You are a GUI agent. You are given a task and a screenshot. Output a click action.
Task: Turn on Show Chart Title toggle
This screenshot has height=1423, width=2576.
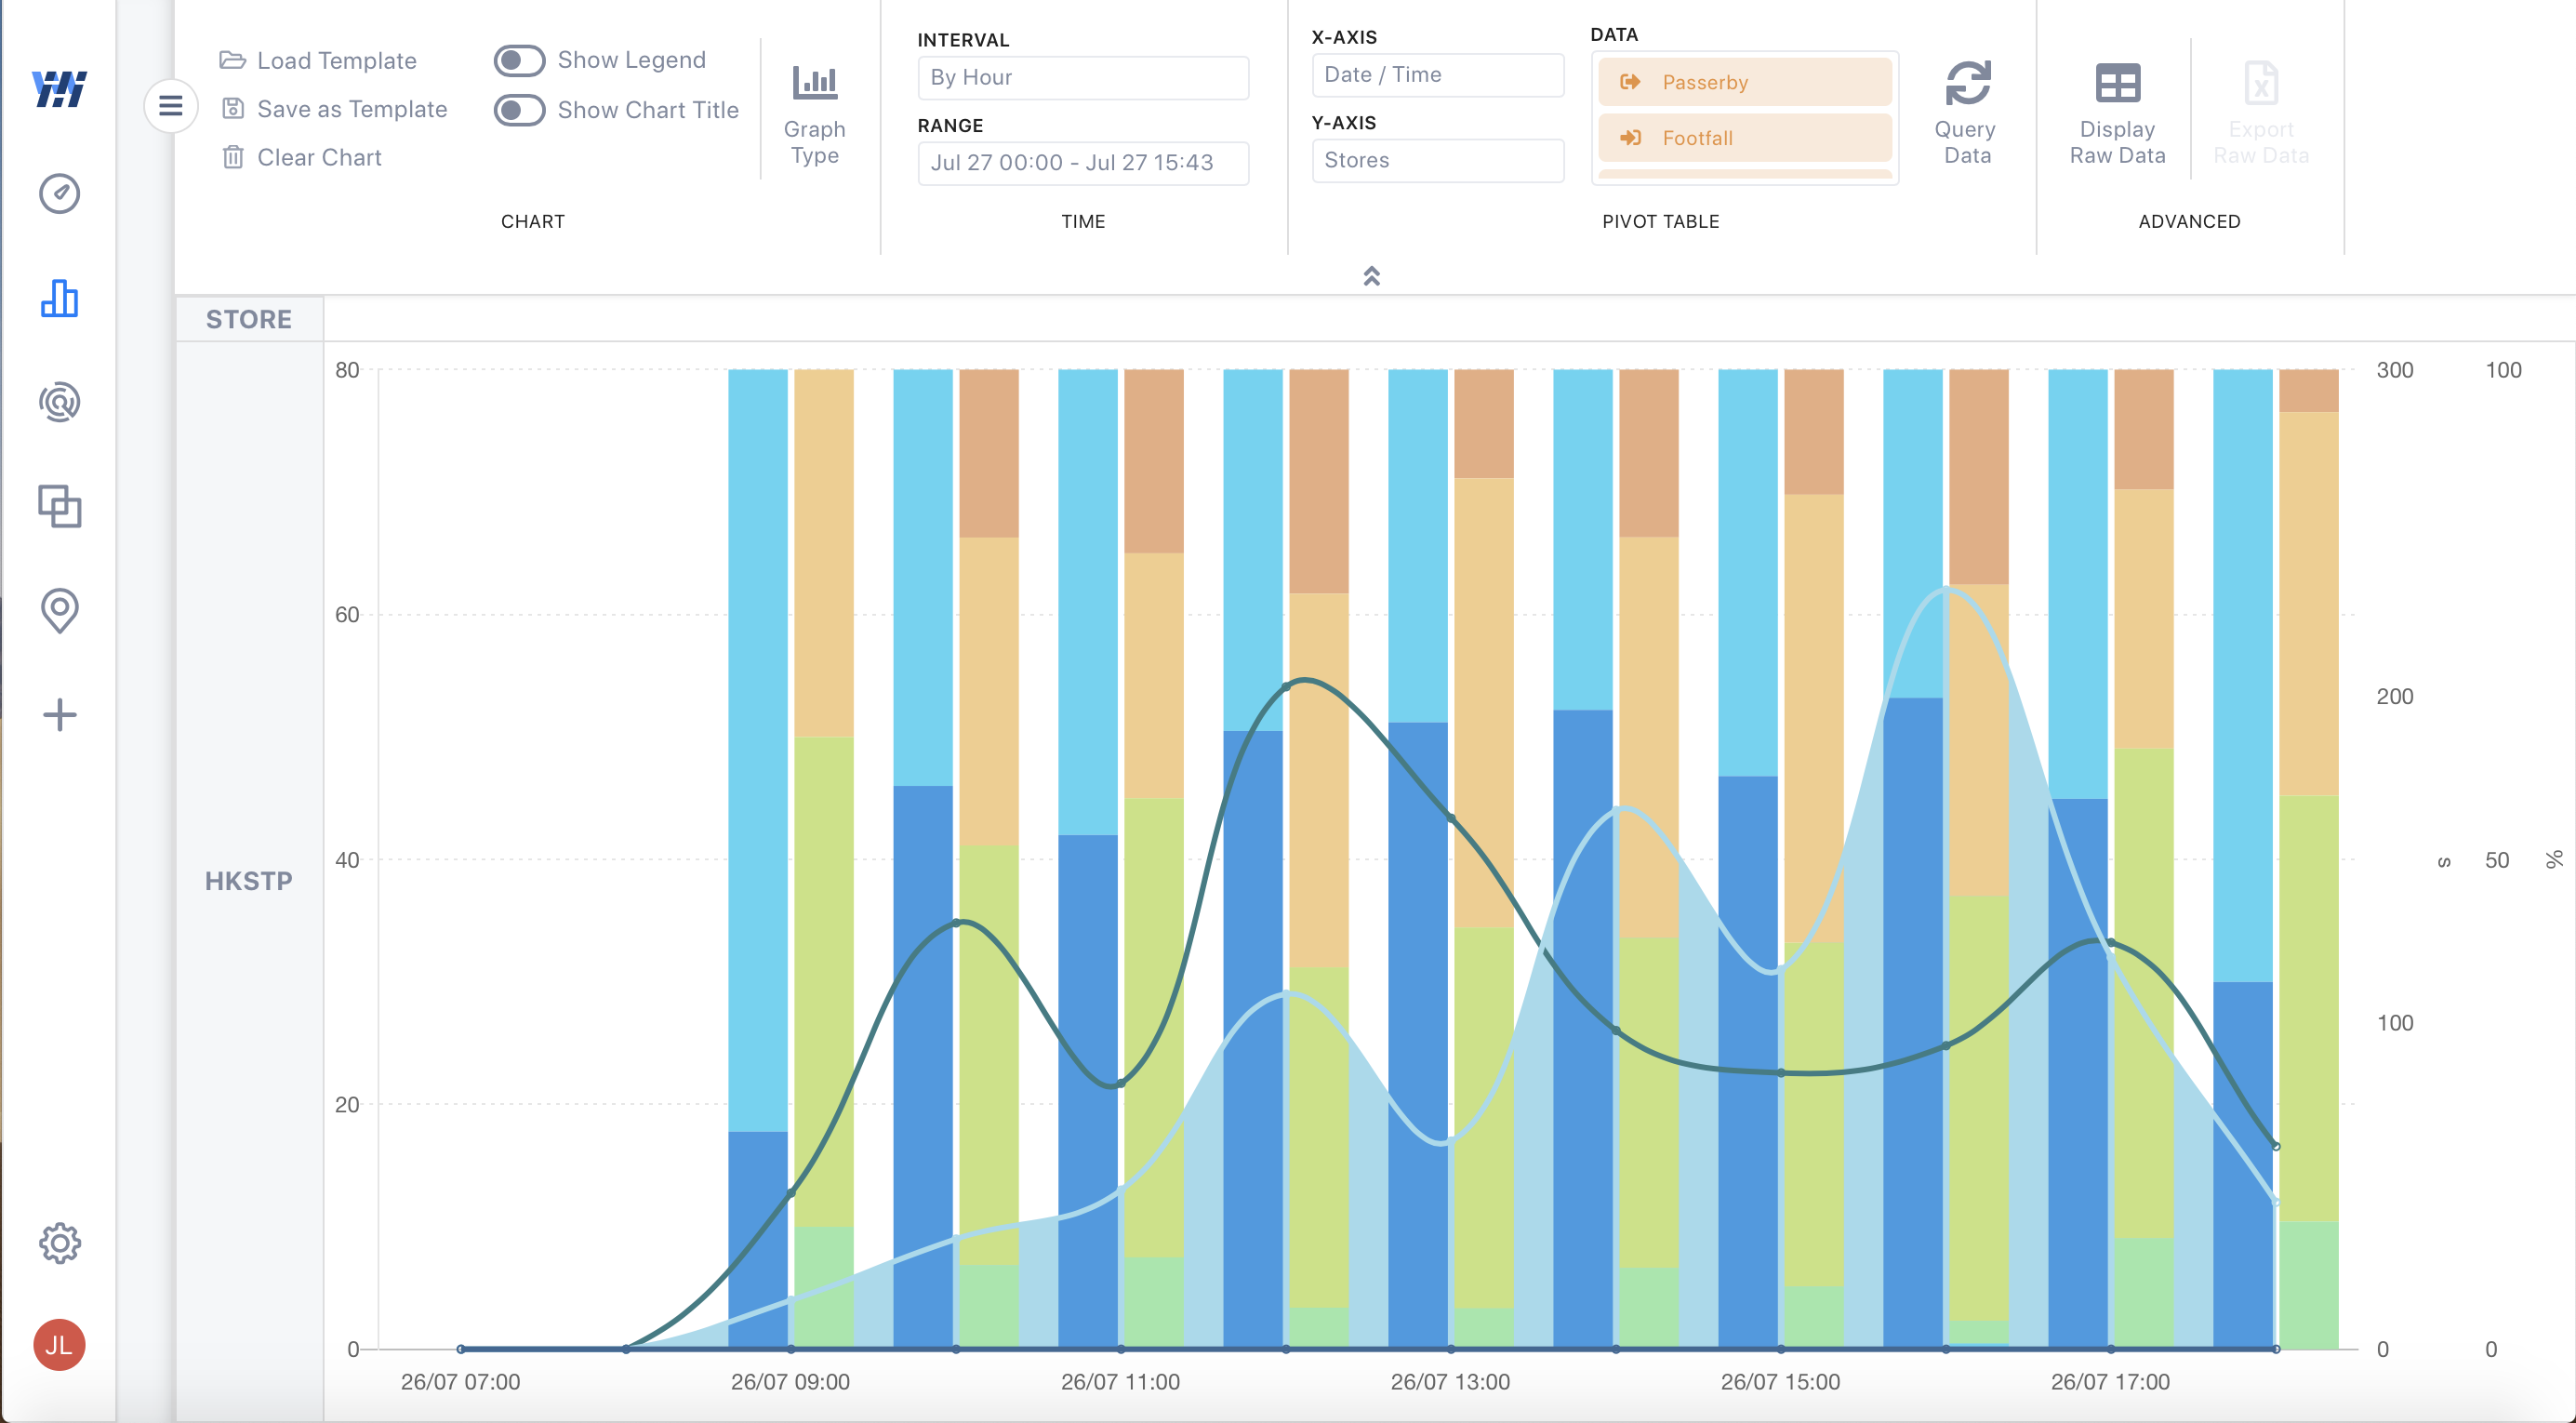[x=519, y=110]
